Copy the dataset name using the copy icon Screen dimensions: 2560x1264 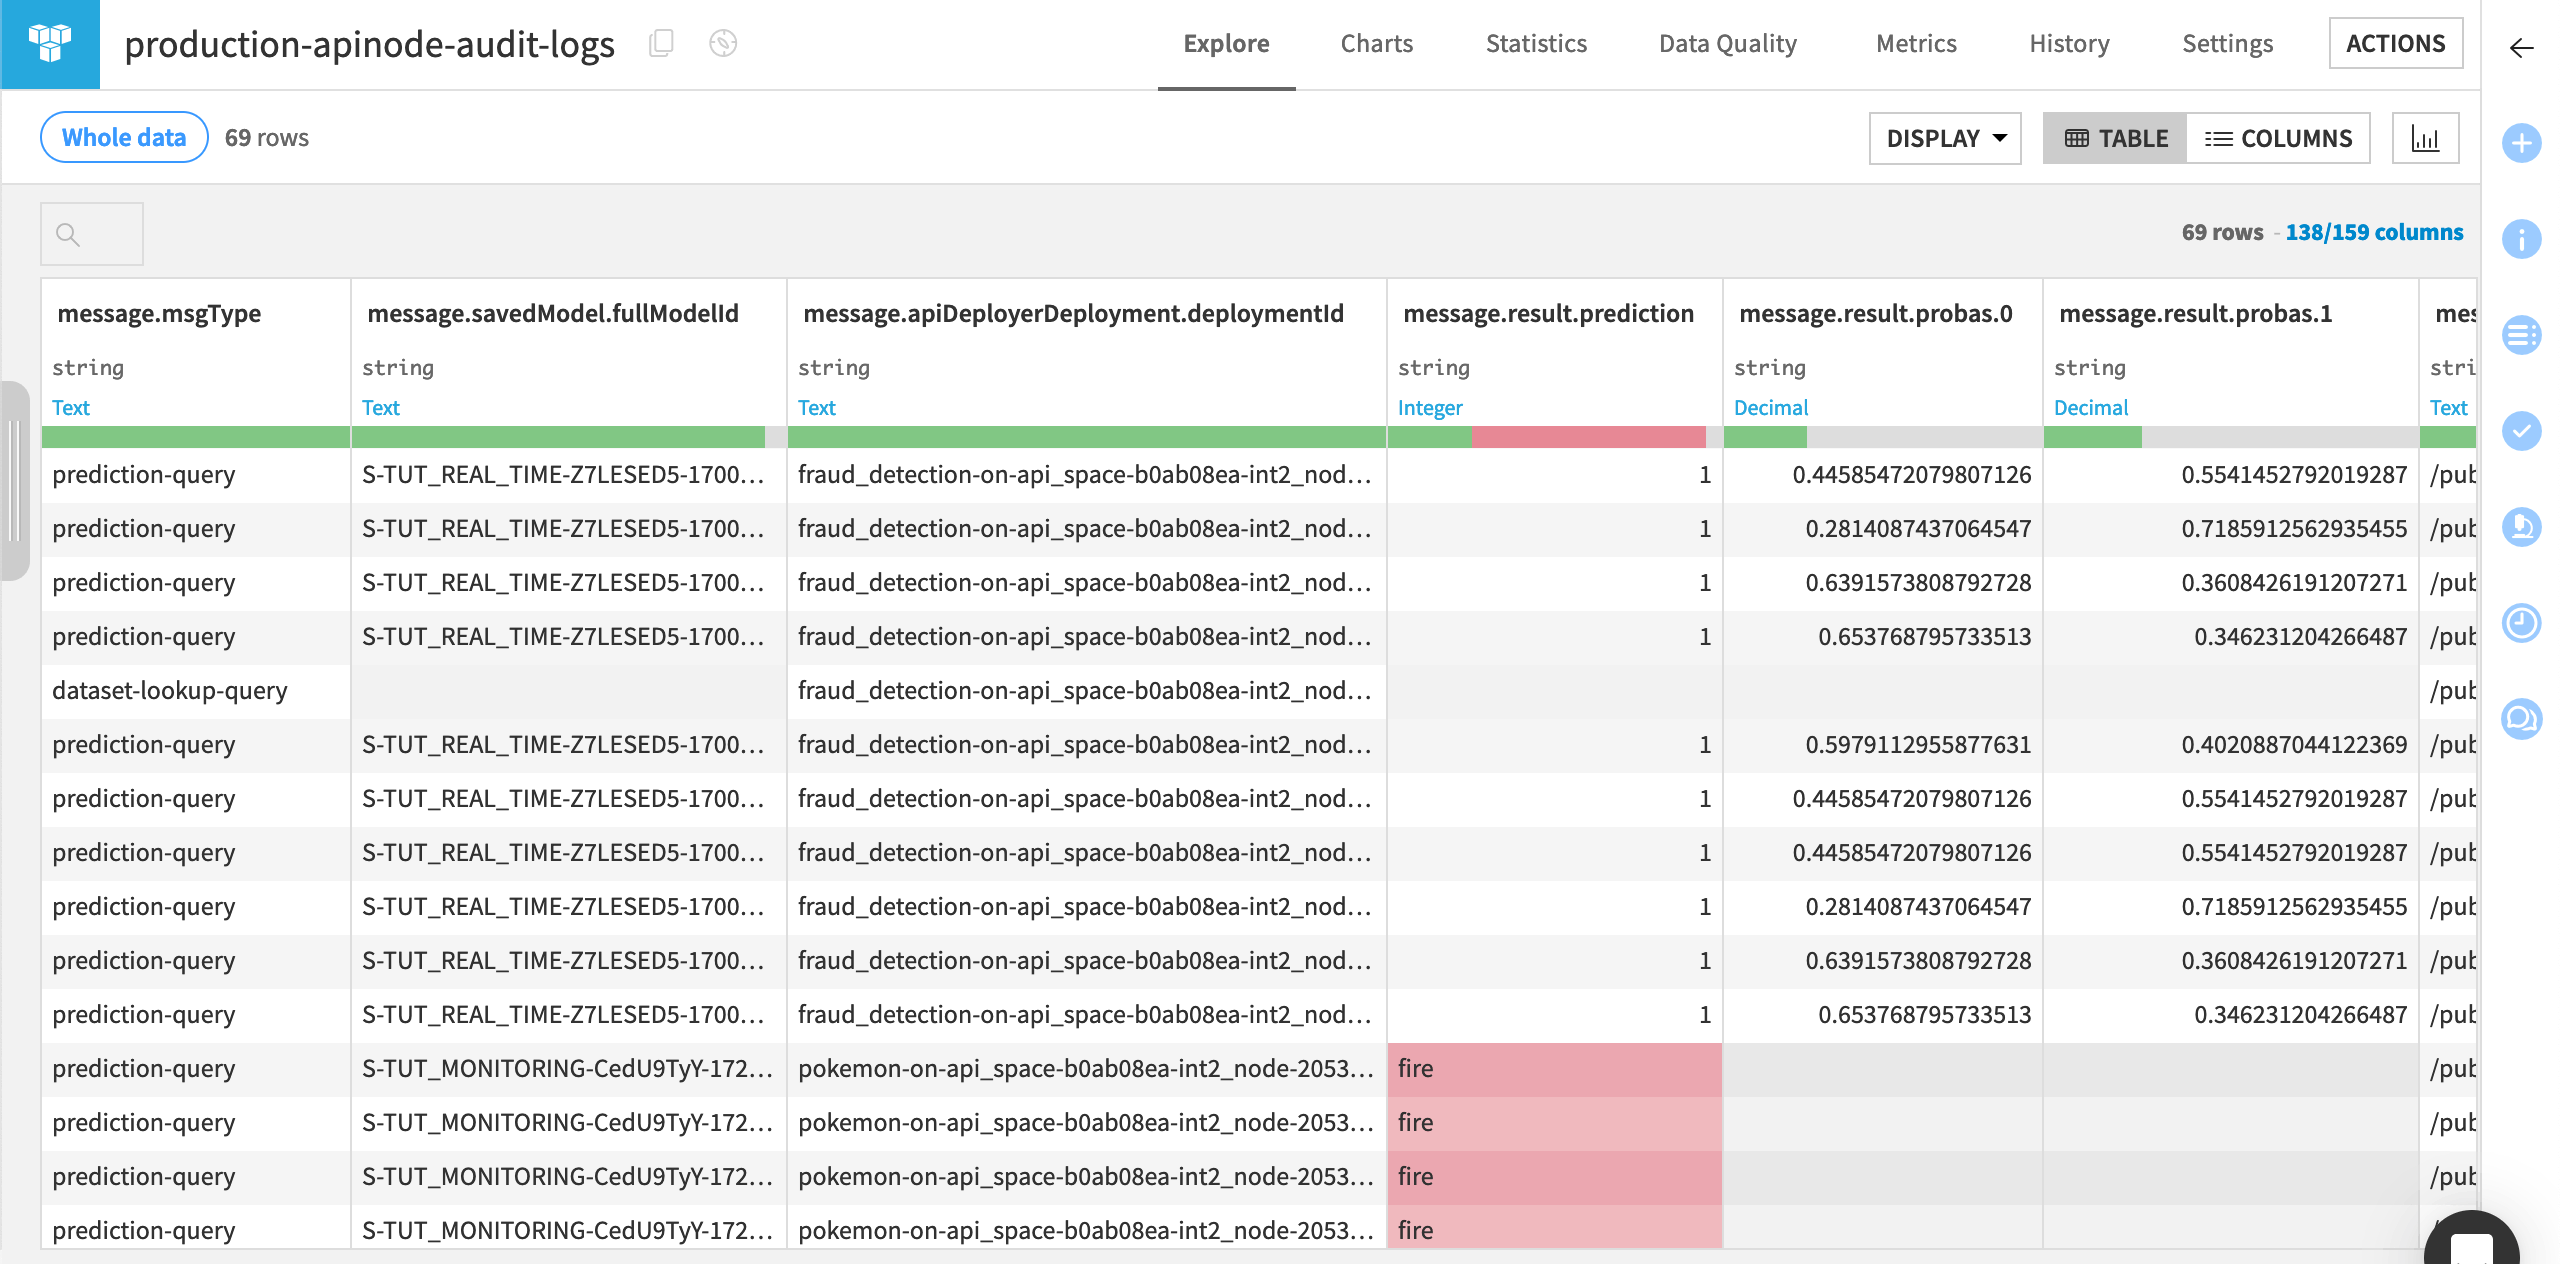660,44
